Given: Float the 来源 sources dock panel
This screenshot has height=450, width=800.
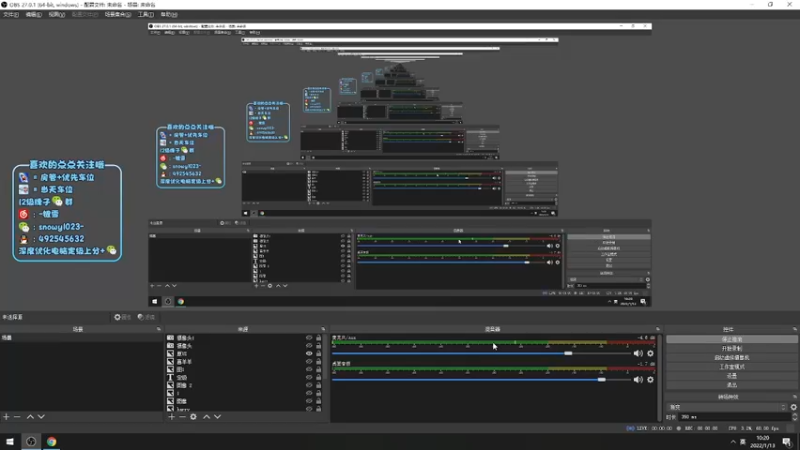Looking at the screenshot, I should [x=323, y=329].
